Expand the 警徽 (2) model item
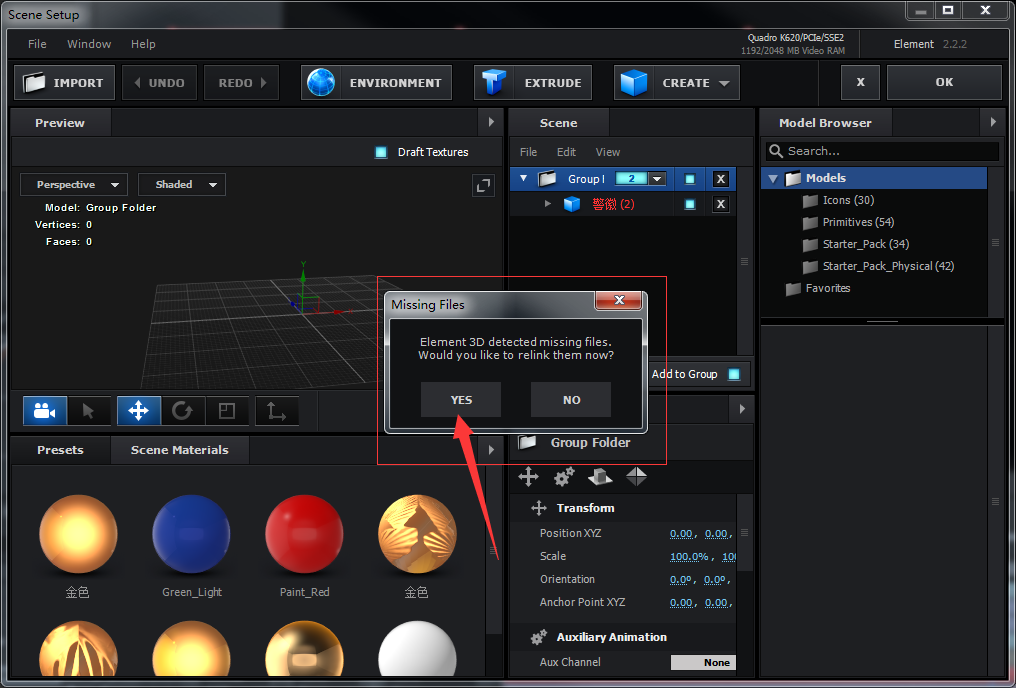The image size is (1016, 688). [548, 203]
